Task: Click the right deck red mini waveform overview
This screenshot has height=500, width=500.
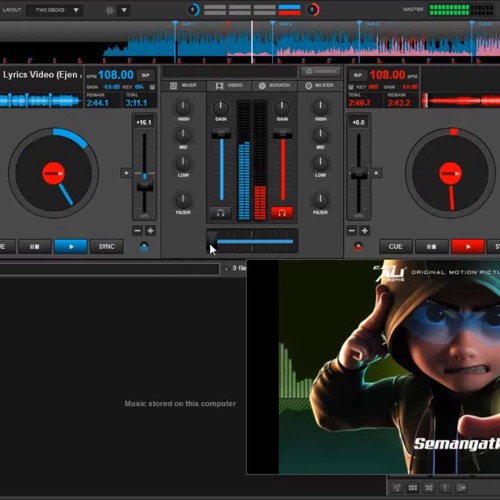Action: [x=461, y=100]
